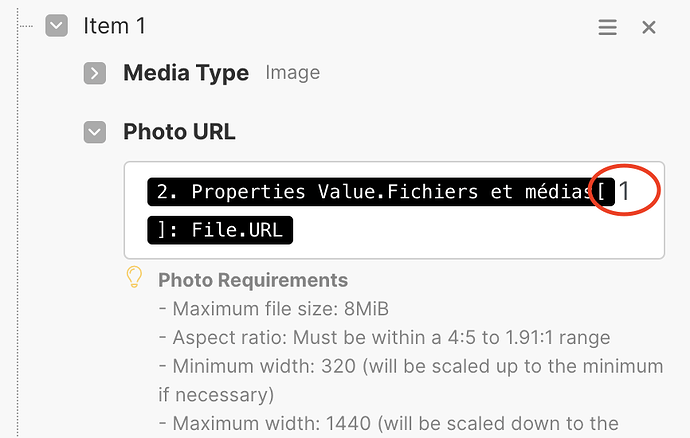Click the Photo URL label

(x=179, y=132)
